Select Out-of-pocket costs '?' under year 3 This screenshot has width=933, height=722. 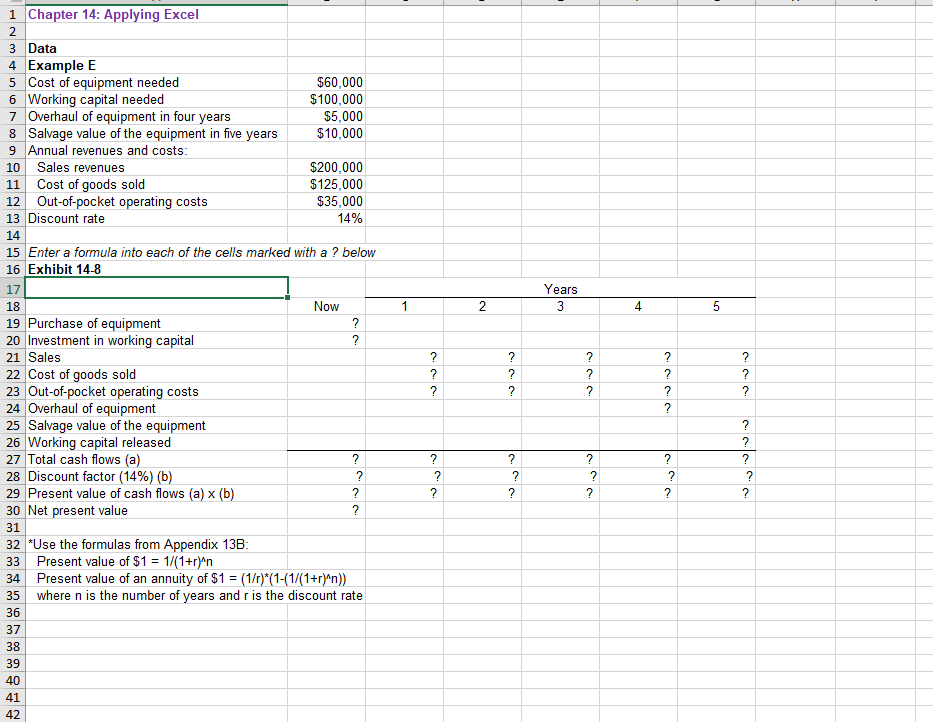tap(561, 392)
